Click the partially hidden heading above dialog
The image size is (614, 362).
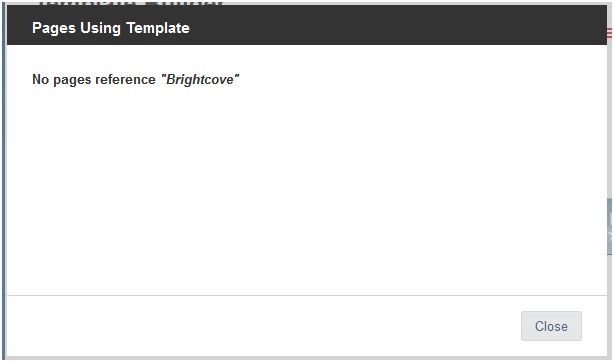click(131, 2)
